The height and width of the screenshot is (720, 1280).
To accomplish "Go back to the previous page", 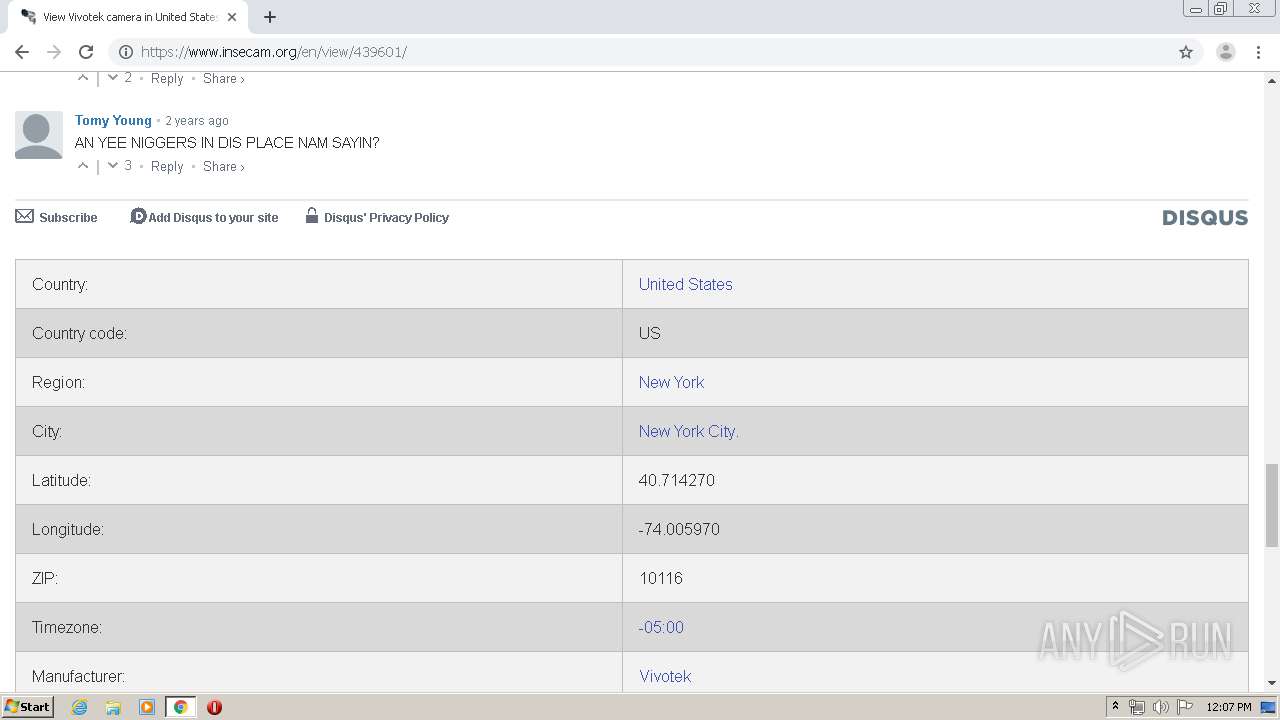I will click(22, 52).
